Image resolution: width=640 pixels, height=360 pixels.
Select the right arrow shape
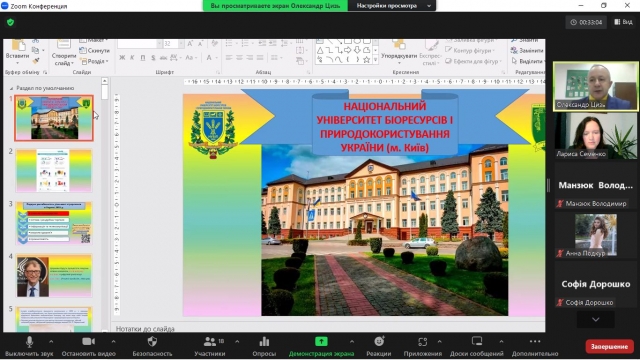pos(348,50)
